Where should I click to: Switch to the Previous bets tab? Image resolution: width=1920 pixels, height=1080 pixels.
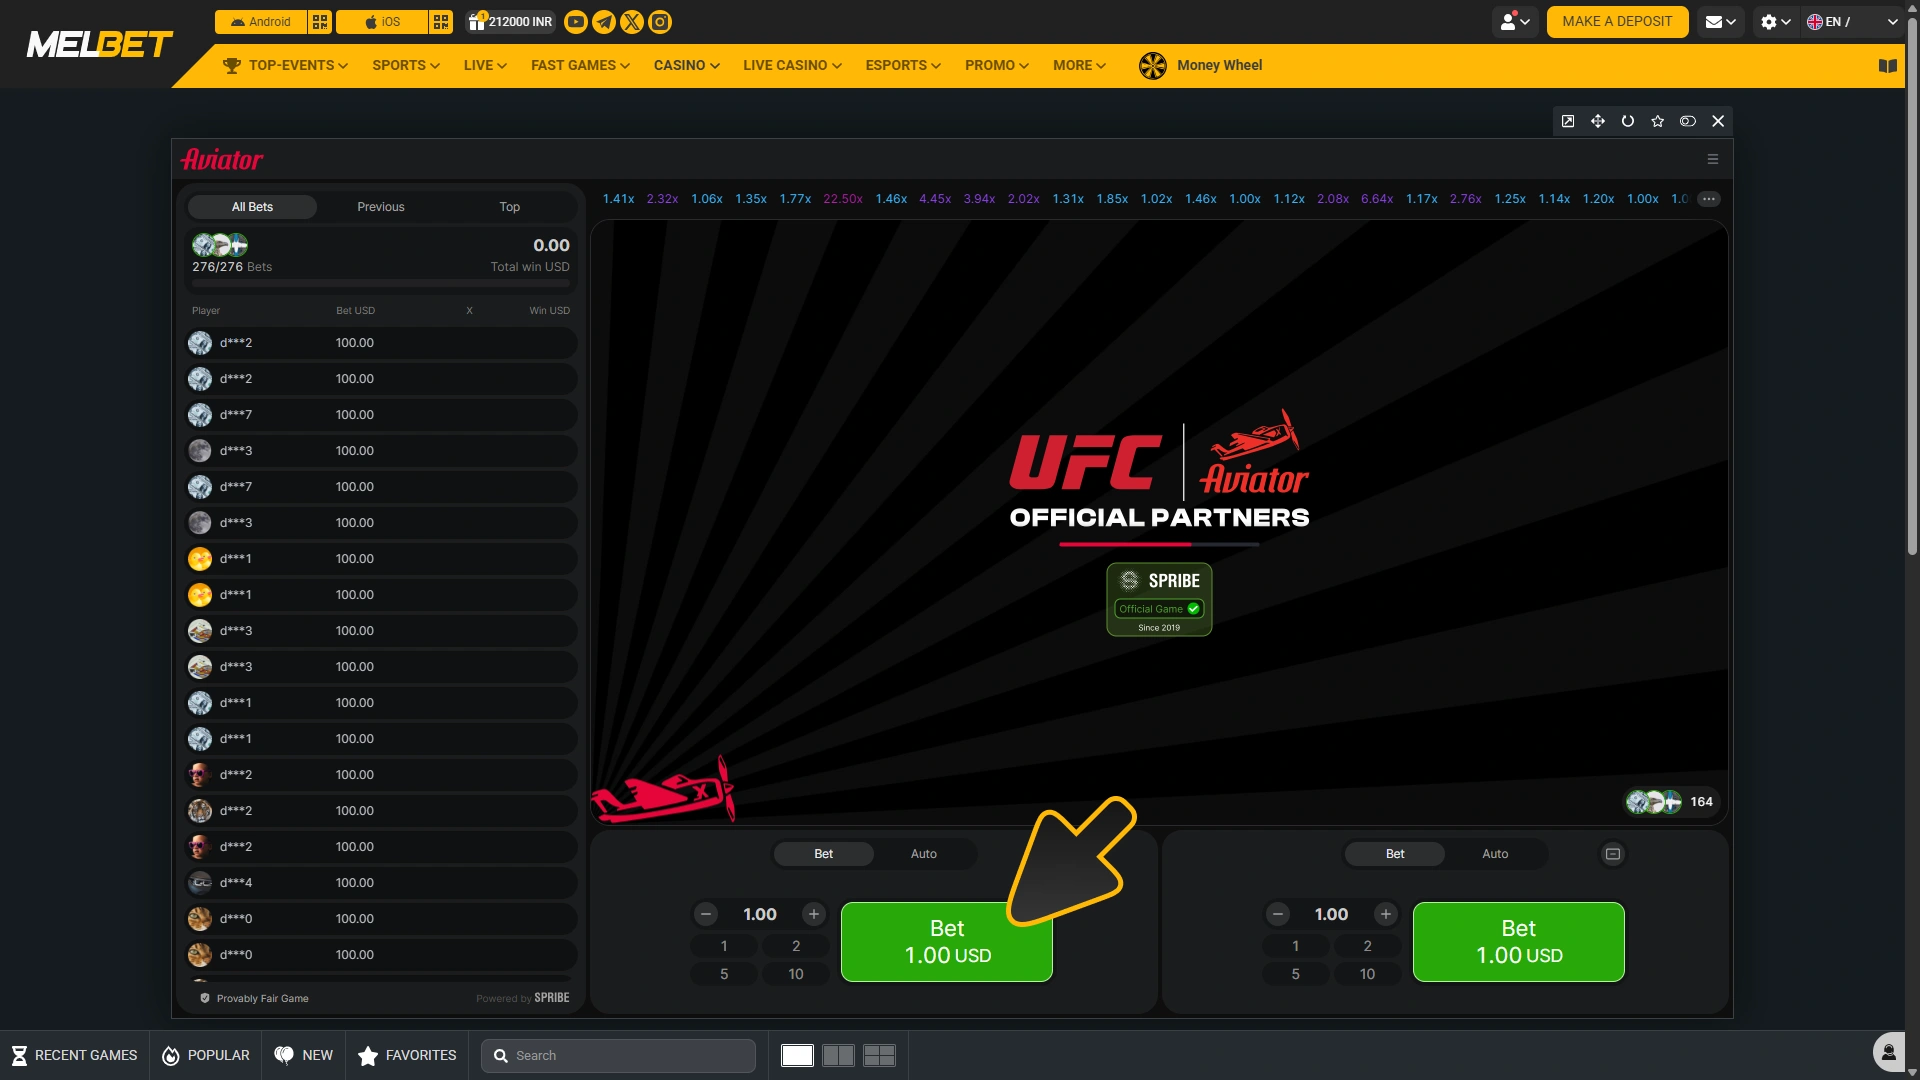tap(381, 207)
